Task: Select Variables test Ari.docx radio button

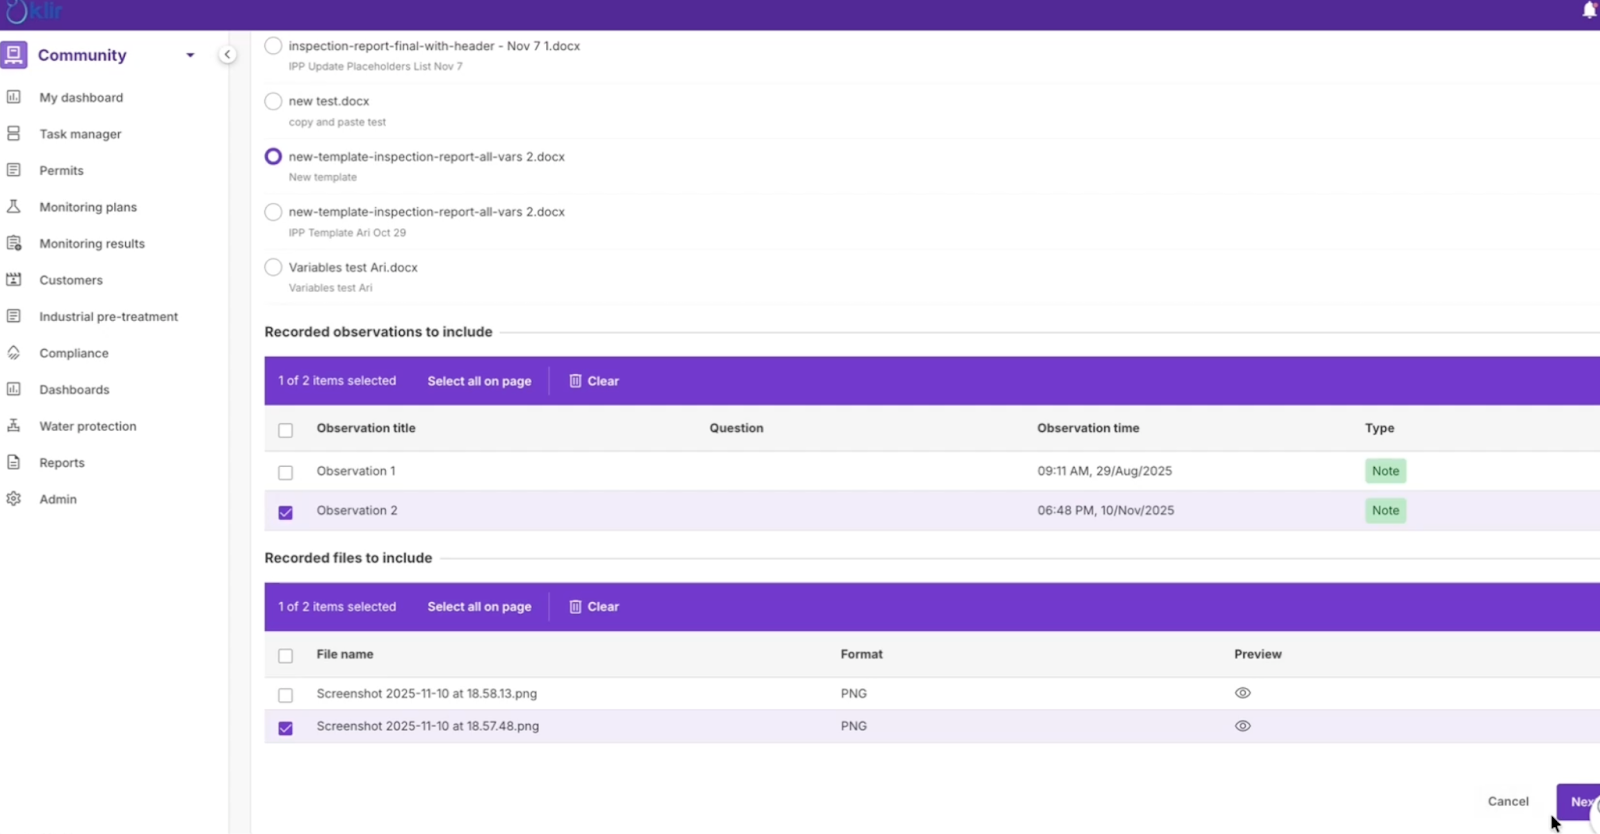Action: pos(273,267)
